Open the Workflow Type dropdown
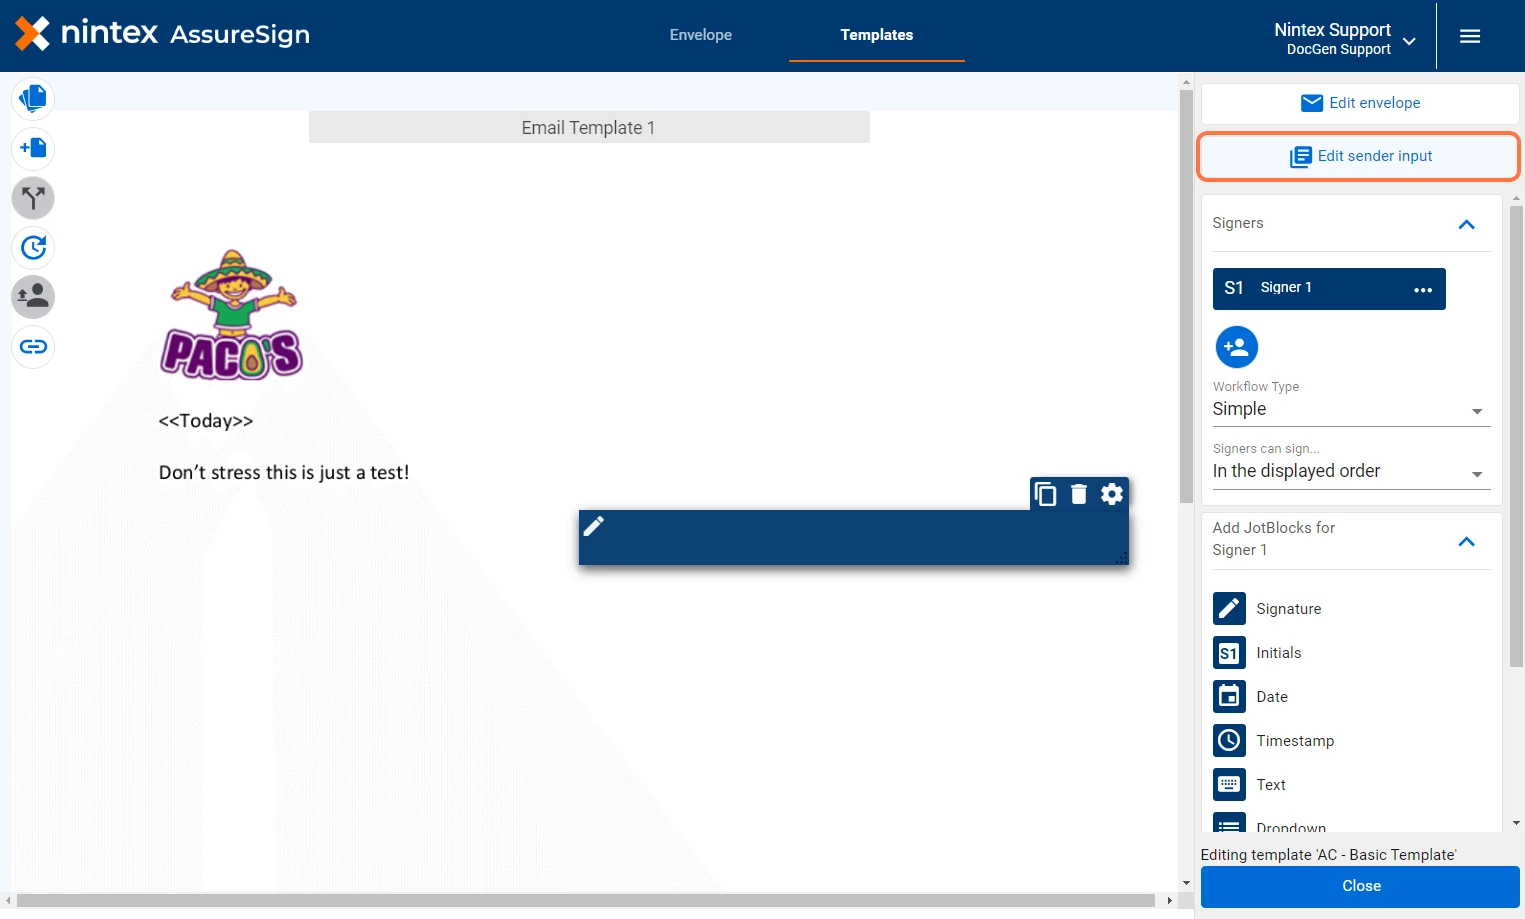Screen dimensions: 1525x919 1351,409
